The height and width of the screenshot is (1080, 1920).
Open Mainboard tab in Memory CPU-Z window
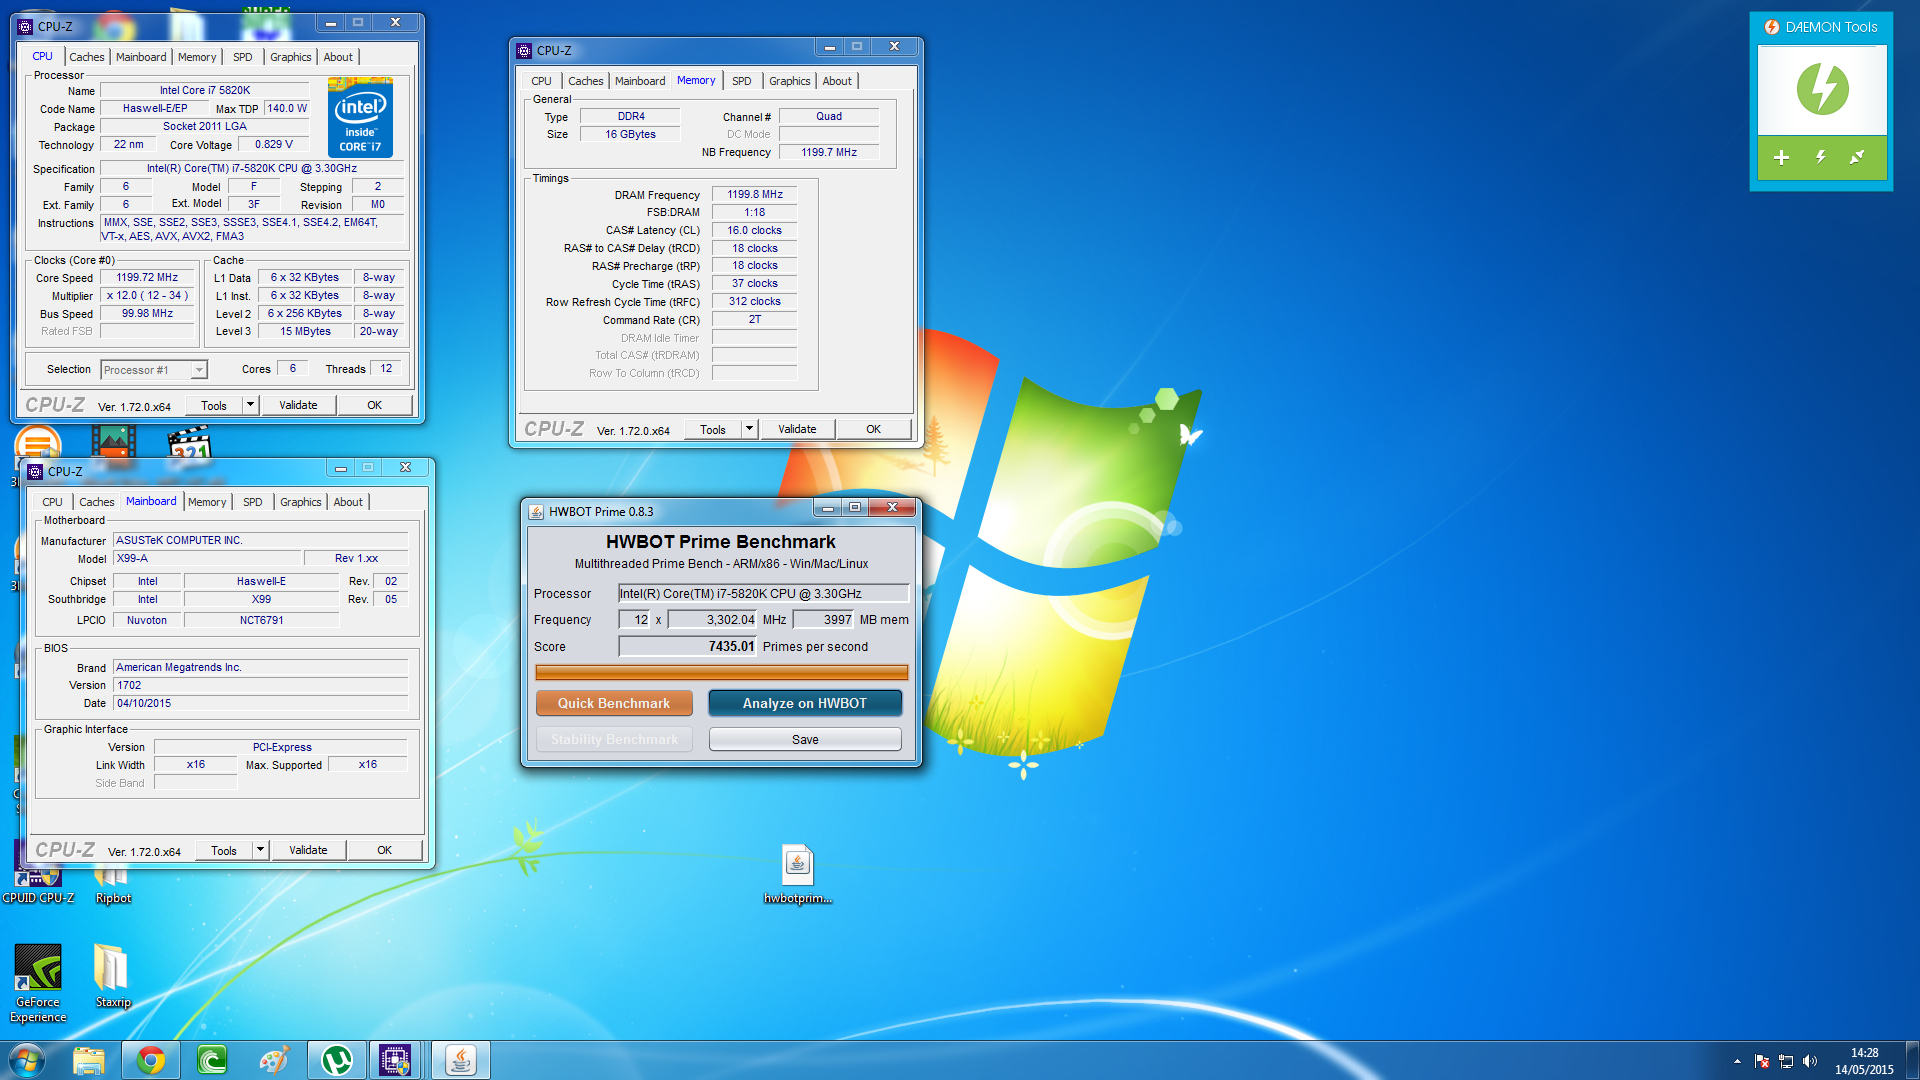click(640, 81)
